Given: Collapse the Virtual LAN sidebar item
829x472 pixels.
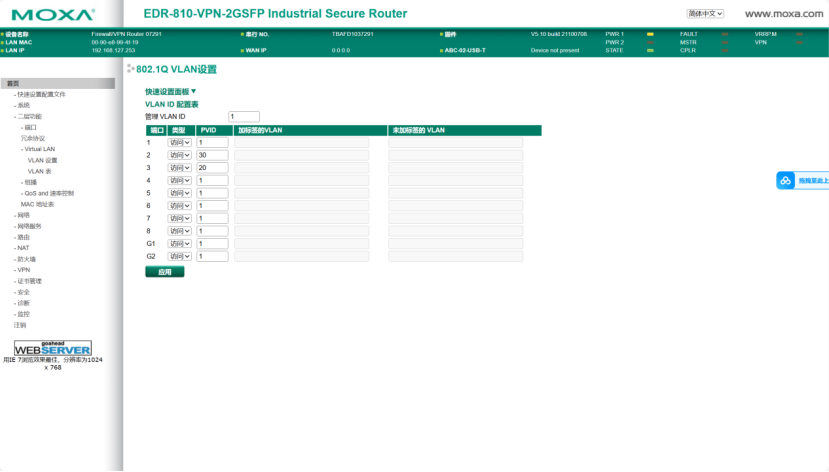Looking at the screenshot, I should coord(39,150).
